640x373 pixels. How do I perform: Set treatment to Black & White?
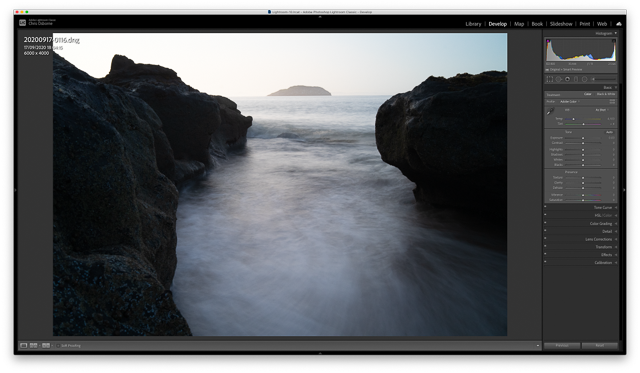coord(606,94)
